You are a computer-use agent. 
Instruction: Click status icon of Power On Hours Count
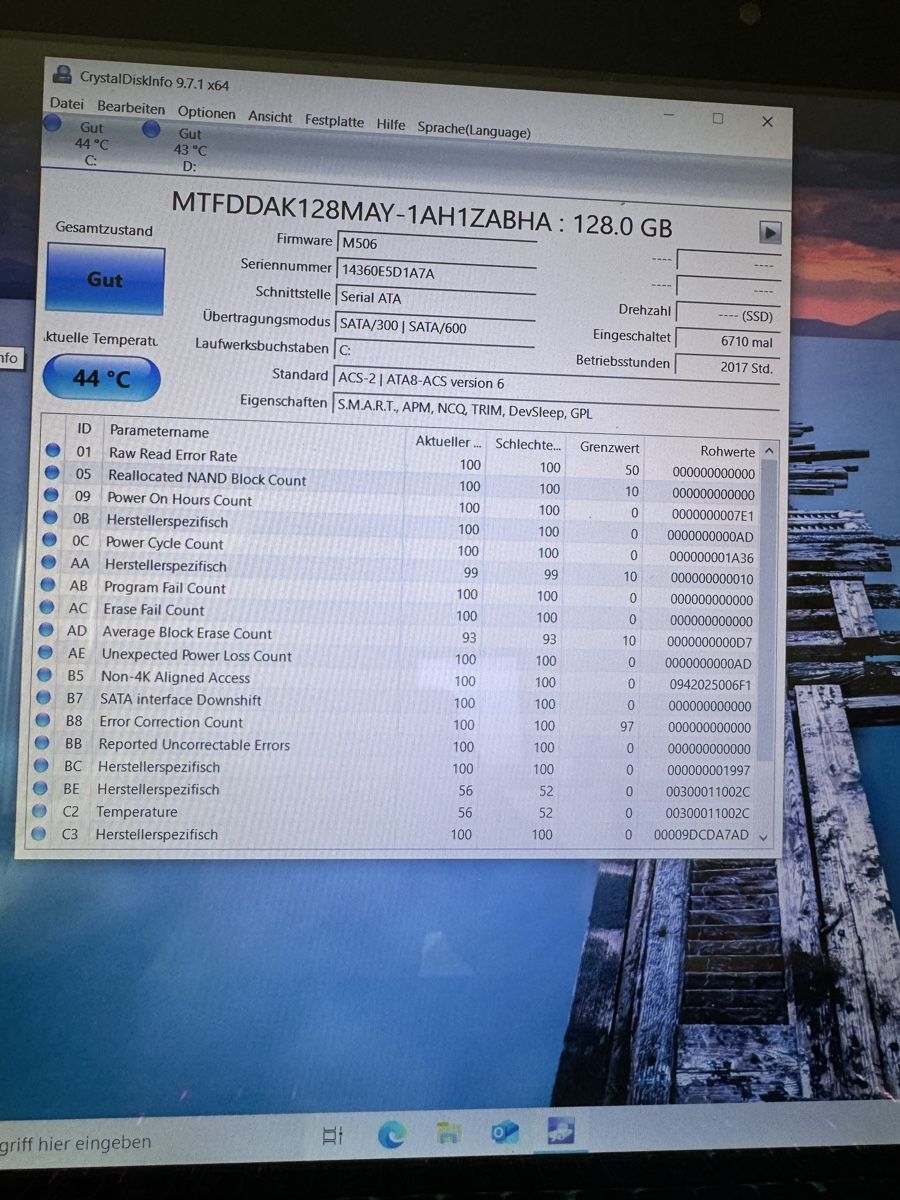(x=51, y=495)
